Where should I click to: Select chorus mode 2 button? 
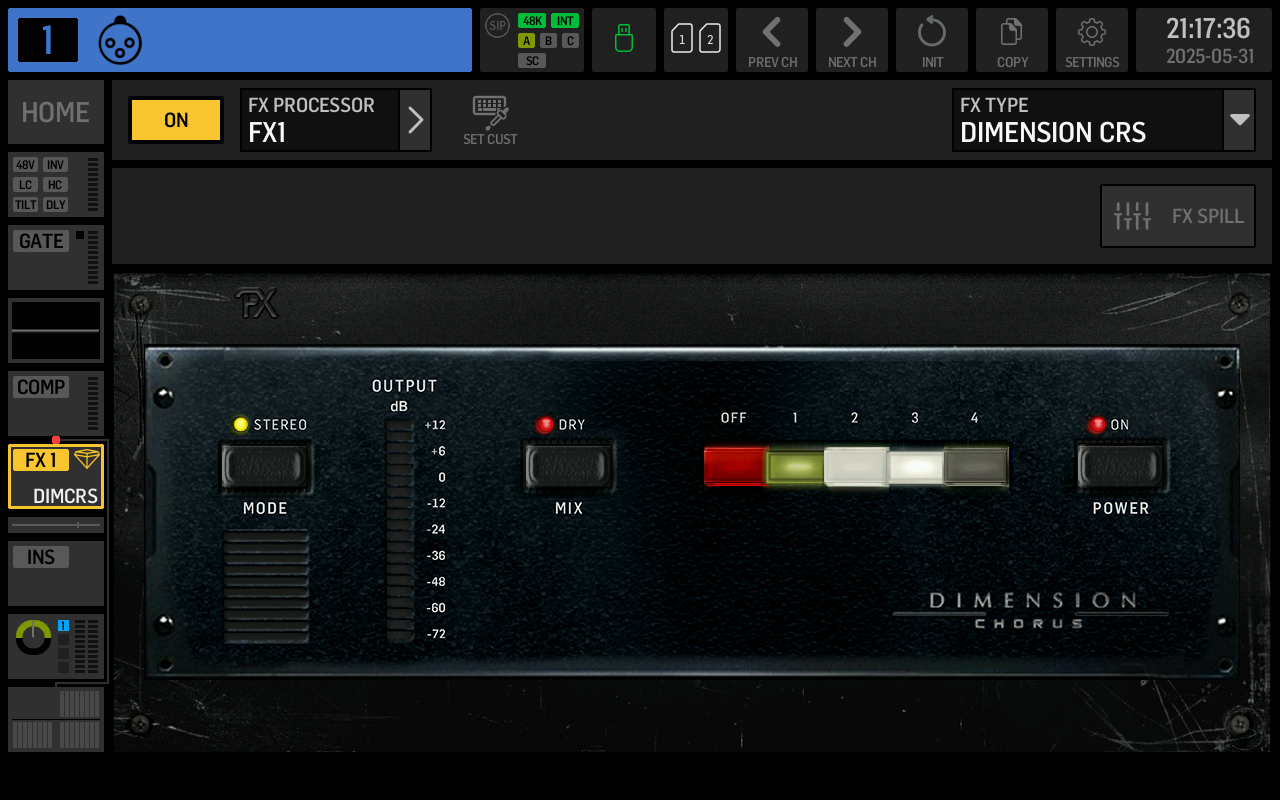point(855,466)
